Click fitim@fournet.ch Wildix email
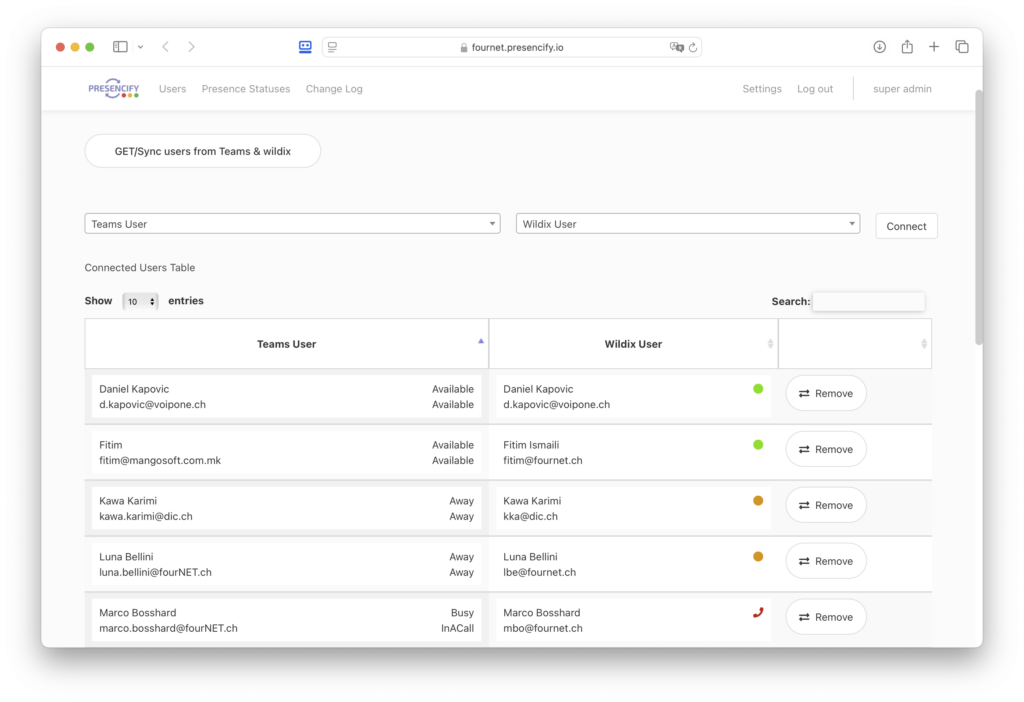The height and width of the screenshot is (702, 1024). (543, 460)
